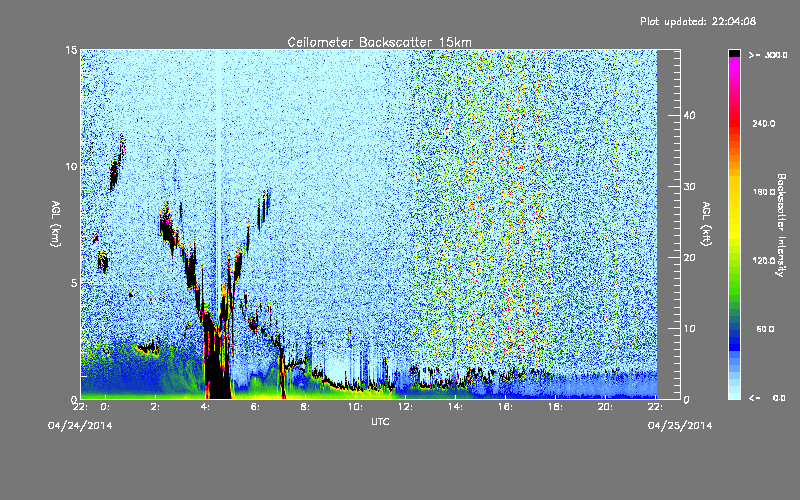
Task: Click the "Backscatter Intensity" colorbar label
Action: coord(781,225)
